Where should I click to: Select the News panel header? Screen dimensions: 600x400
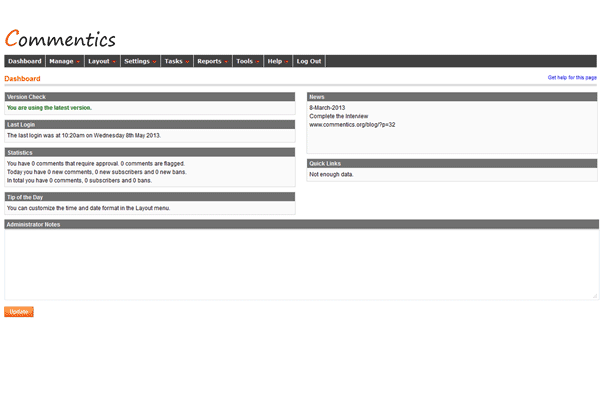[452, 97]
